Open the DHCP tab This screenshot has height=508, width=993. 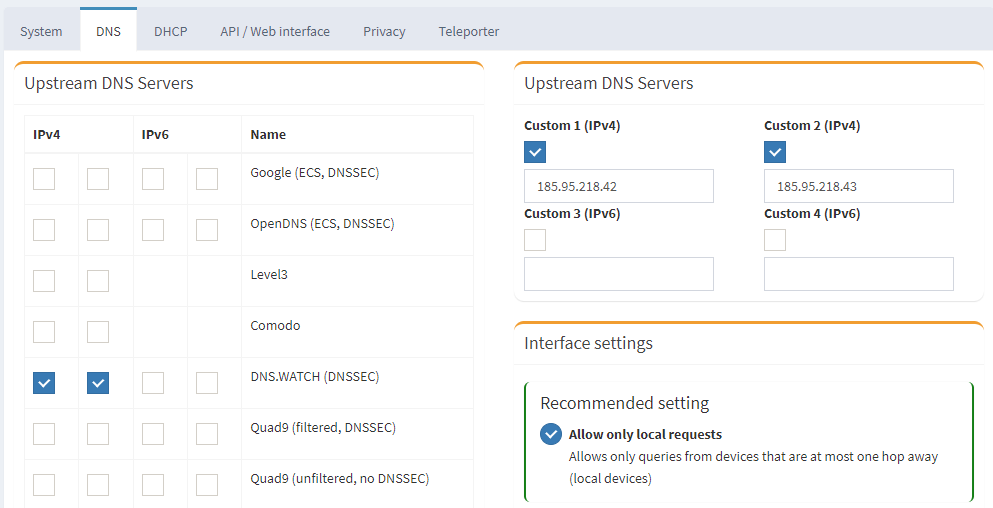tap(170, 31)
